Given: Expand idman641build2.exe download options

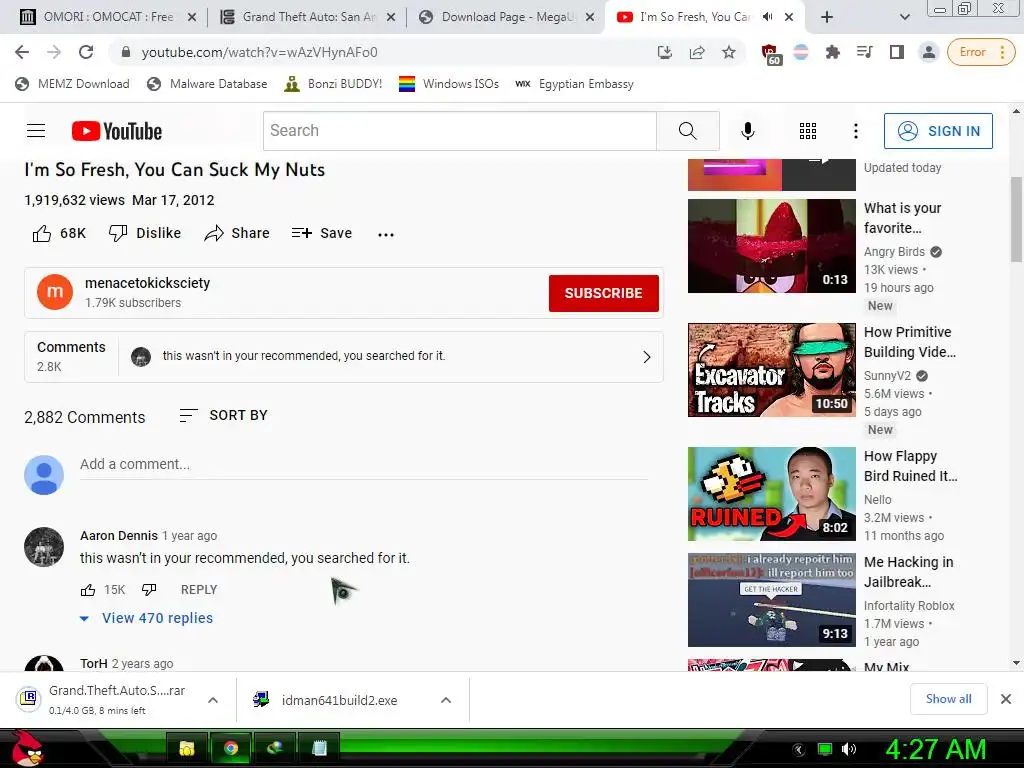Looking at the screenshot, I should [x=446, y=700].
